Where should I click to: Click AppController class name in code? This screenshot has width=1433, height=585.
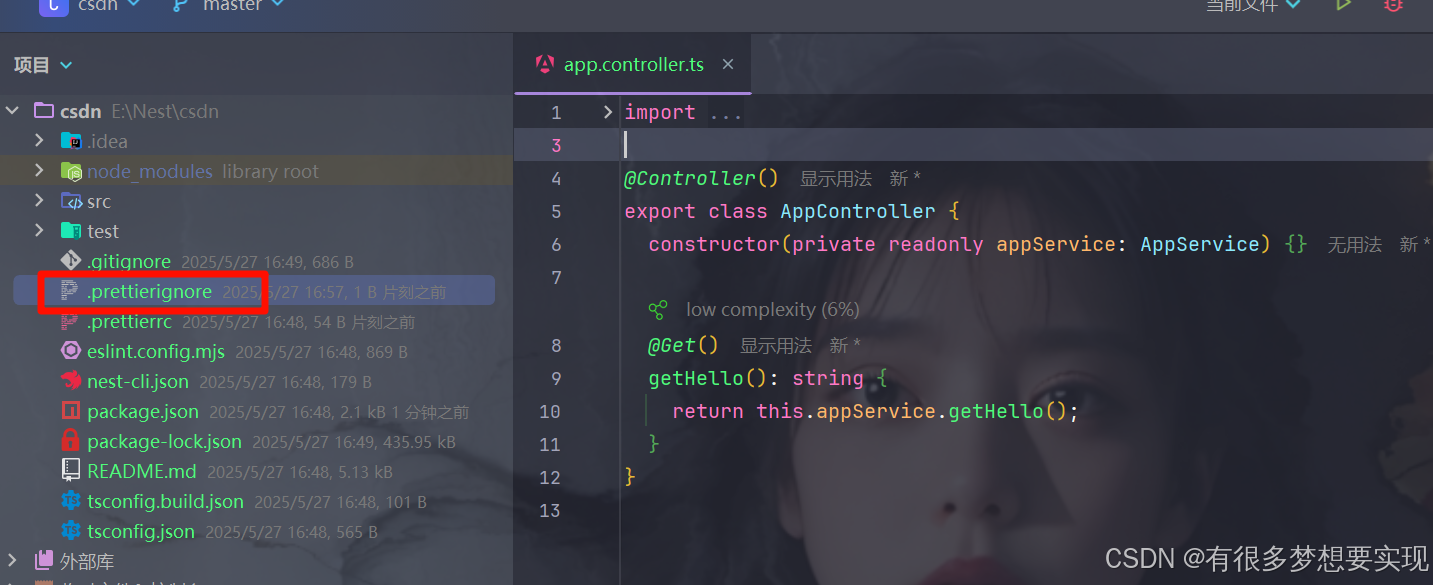pyautogui.click(x=858, y=212)
